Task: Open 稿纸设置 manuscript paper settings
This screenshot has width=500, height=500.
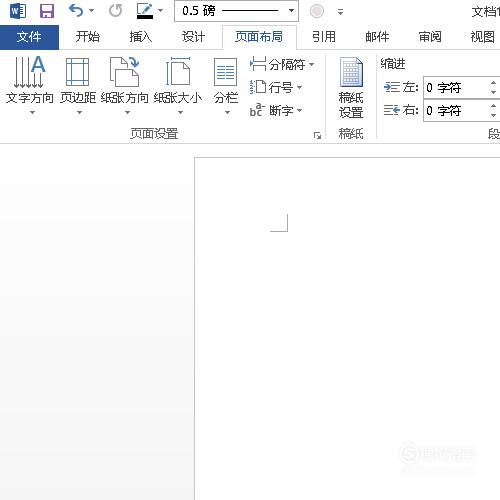Action: click(x=351, y=88)
